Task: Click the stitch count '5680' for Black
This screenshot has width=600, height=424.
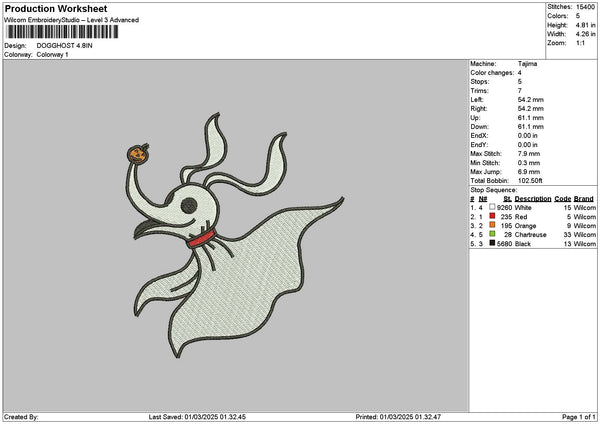Action: (x=505, y=244)
